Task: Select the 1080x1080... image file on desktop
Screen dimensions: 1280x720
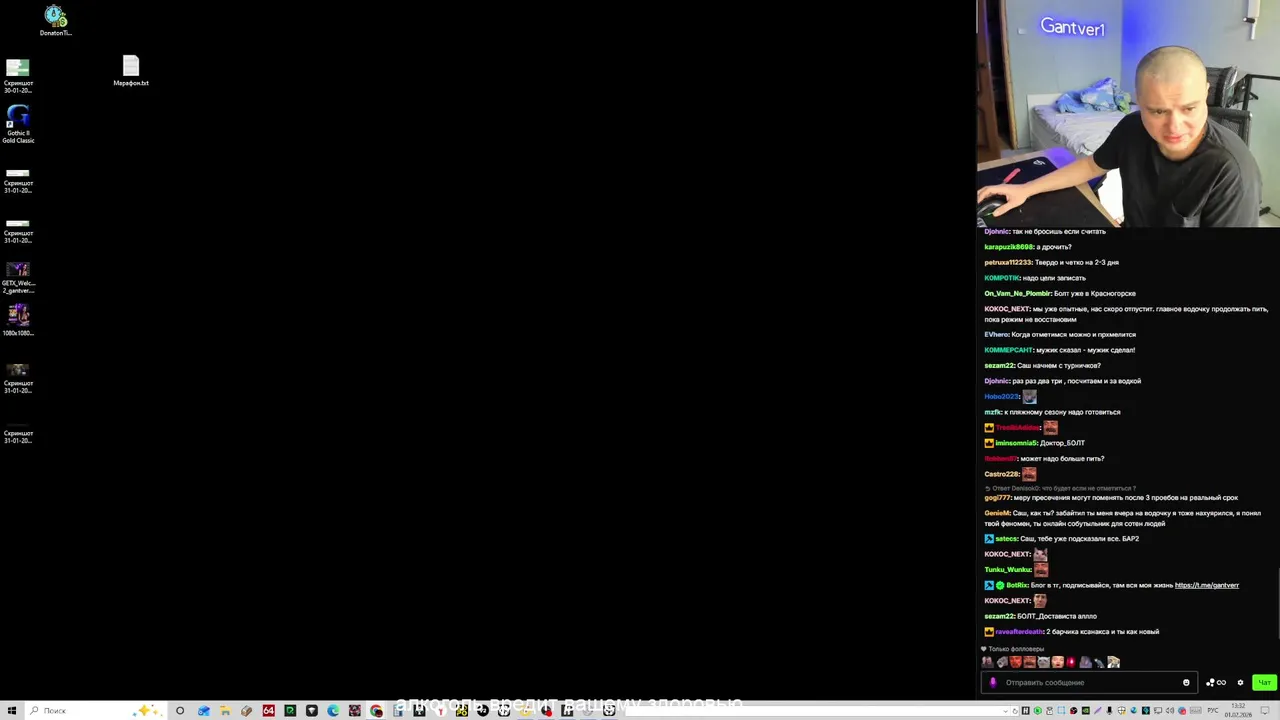Action: pos(18,320)
